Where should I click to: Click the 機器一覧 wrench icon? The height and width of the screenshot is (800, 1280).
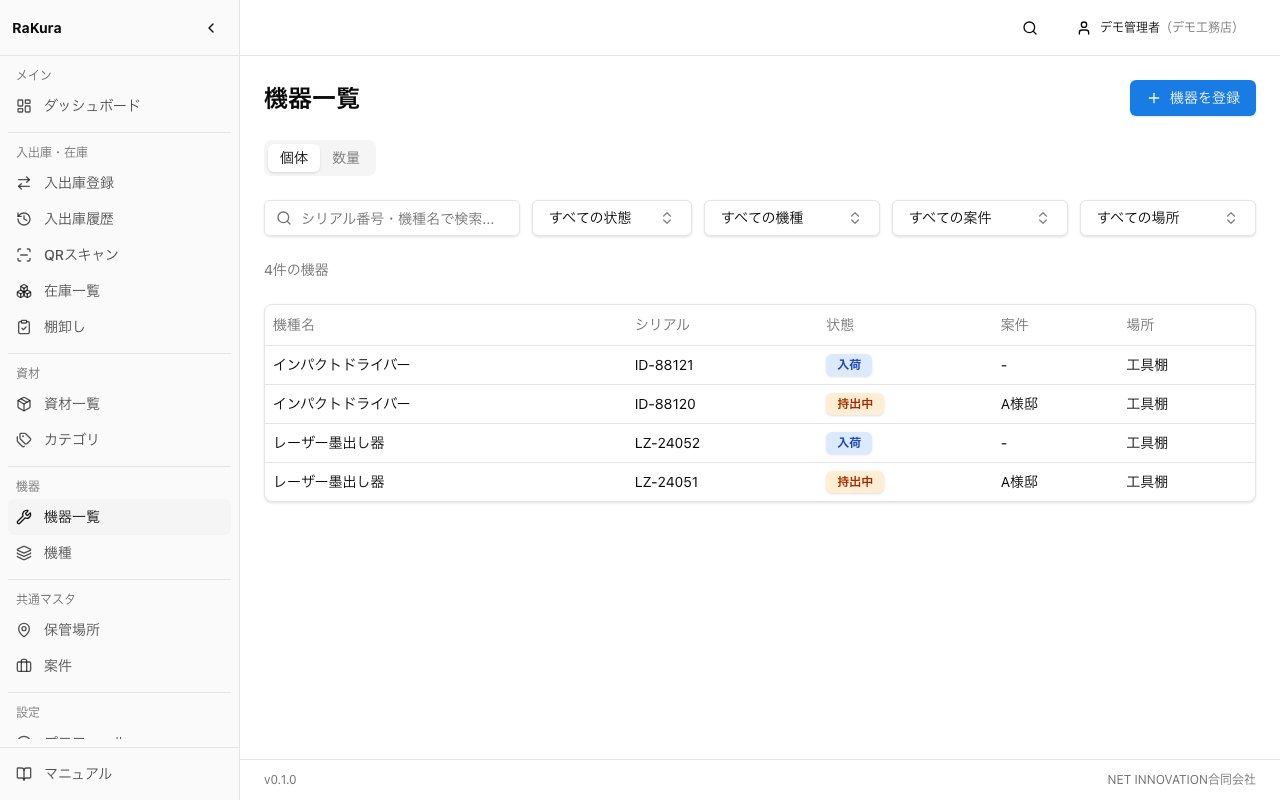click(x=24, y=517)
